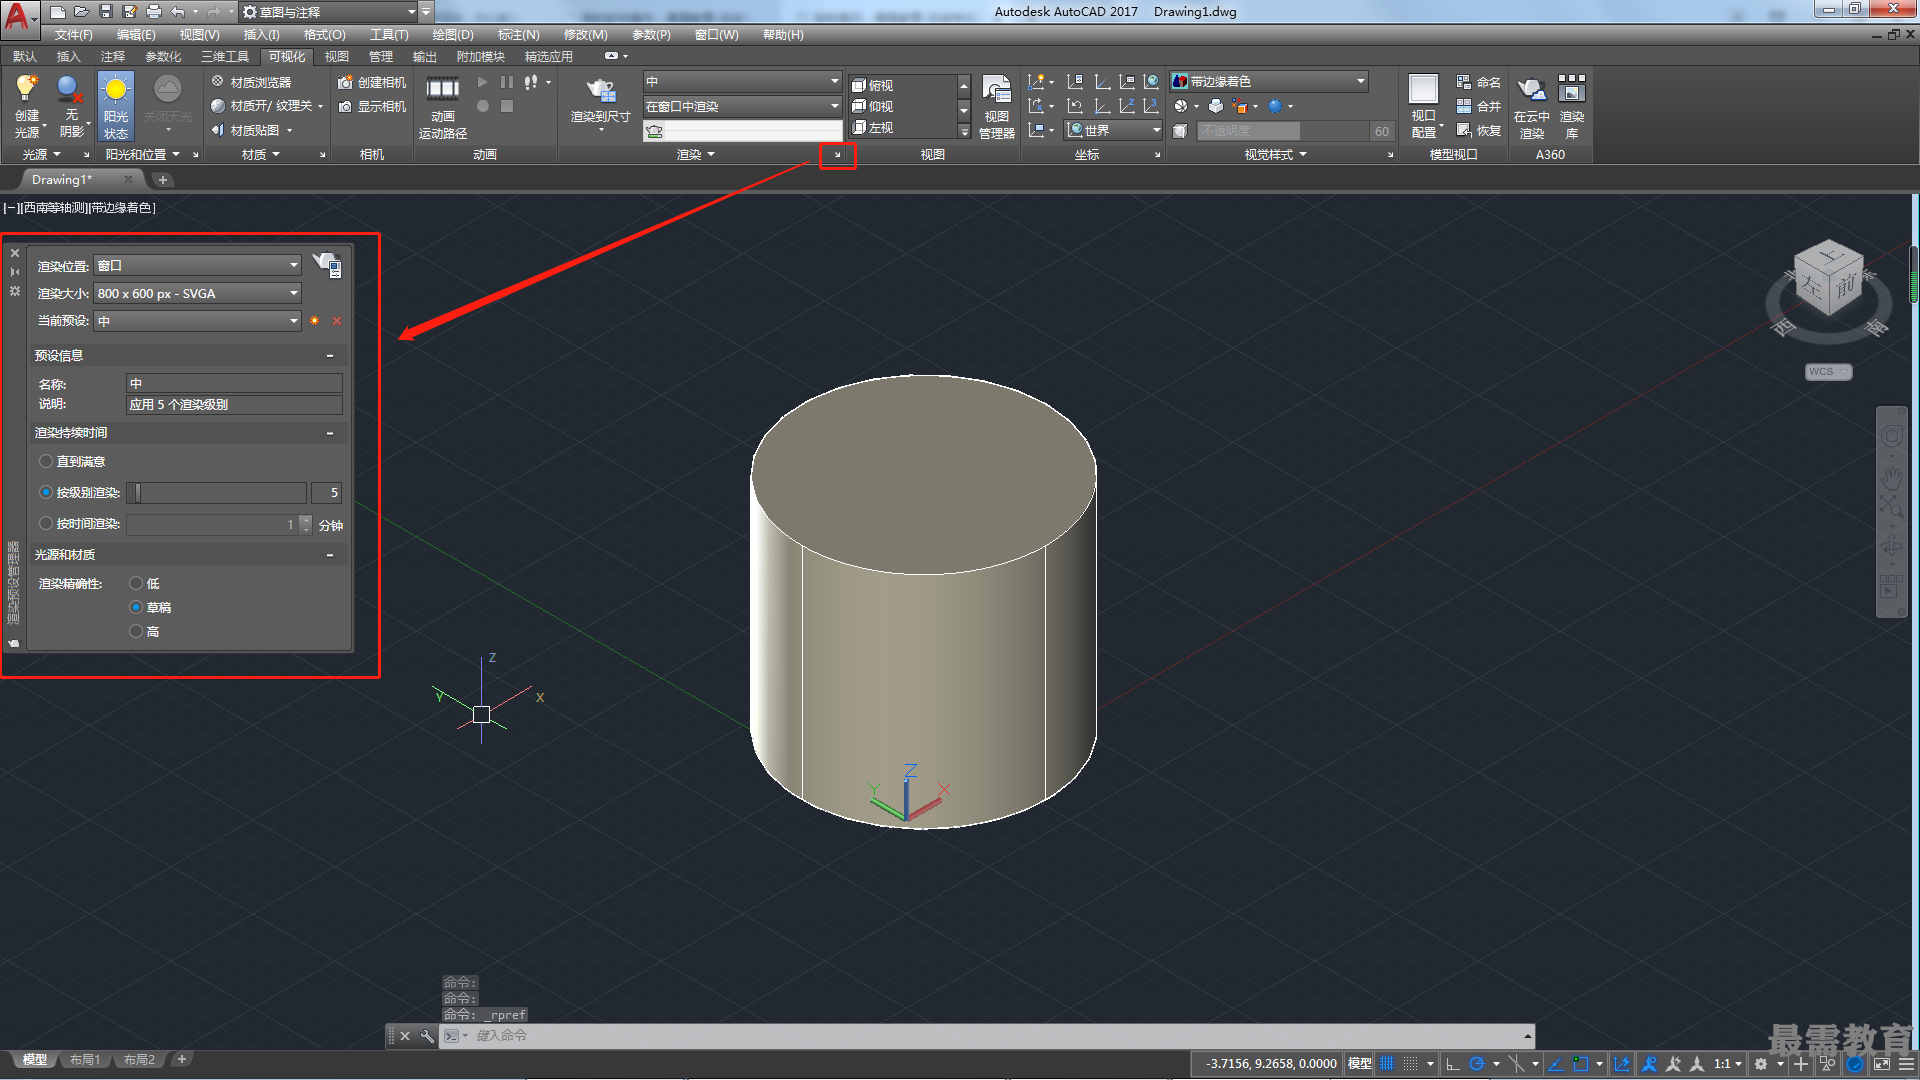Open the Current Preset (当前预设) dropdown

click(197, 321)
